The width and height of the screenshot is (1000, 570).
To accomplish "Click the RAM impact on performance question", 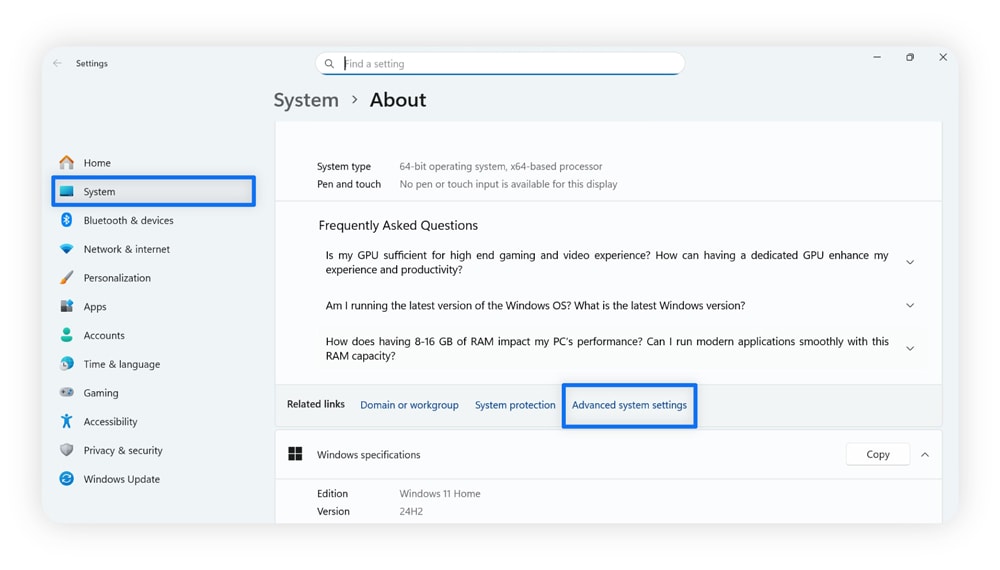I will point(607,348).
